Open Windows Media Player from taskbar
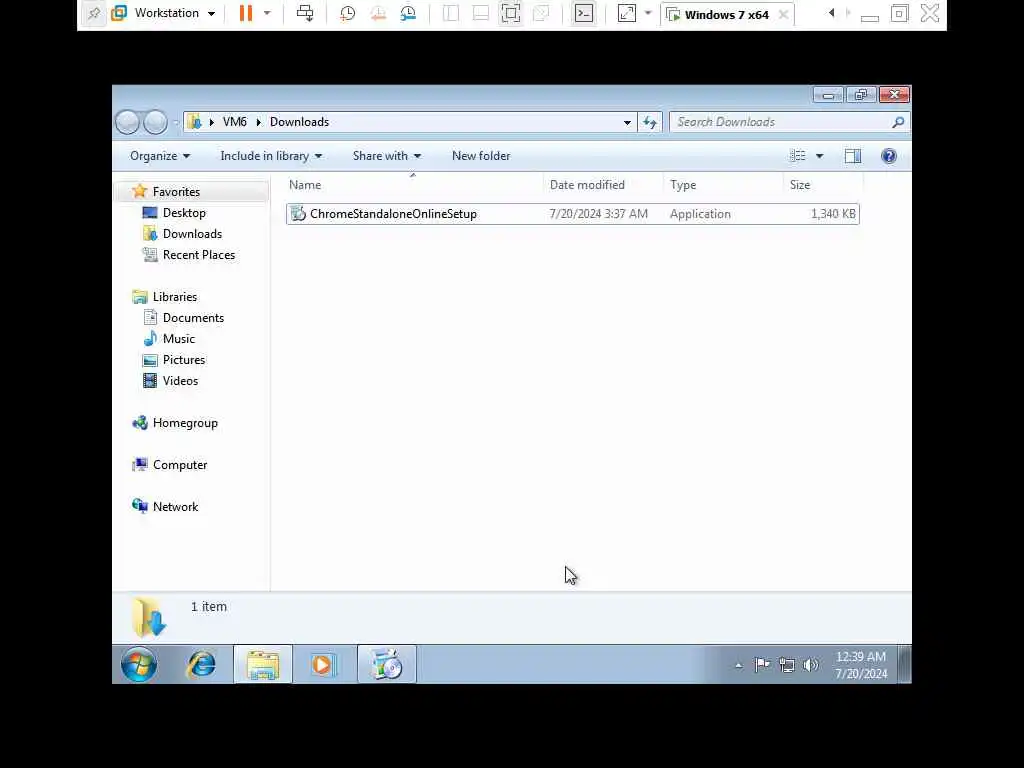 coord(323,665)
